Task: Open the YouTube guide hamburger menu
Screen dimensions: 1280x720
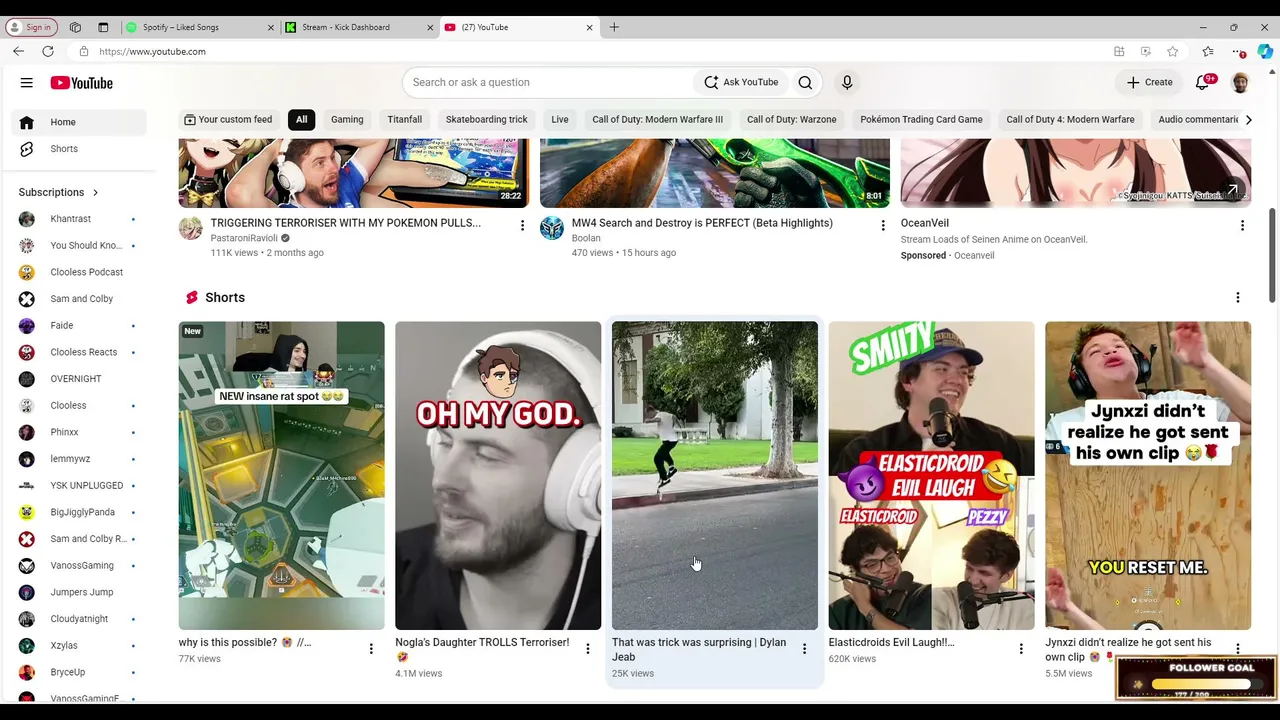Action: 27,83
